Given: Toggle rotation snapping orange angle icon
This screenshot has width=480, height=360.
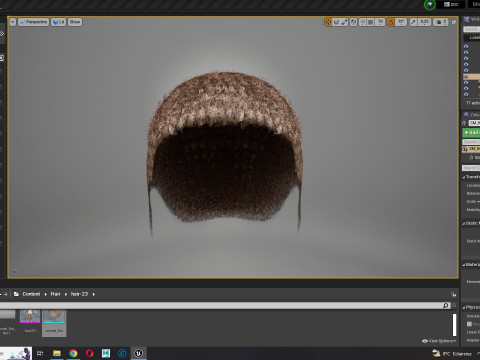Looking at the screenshot, I should click(391, 22).
